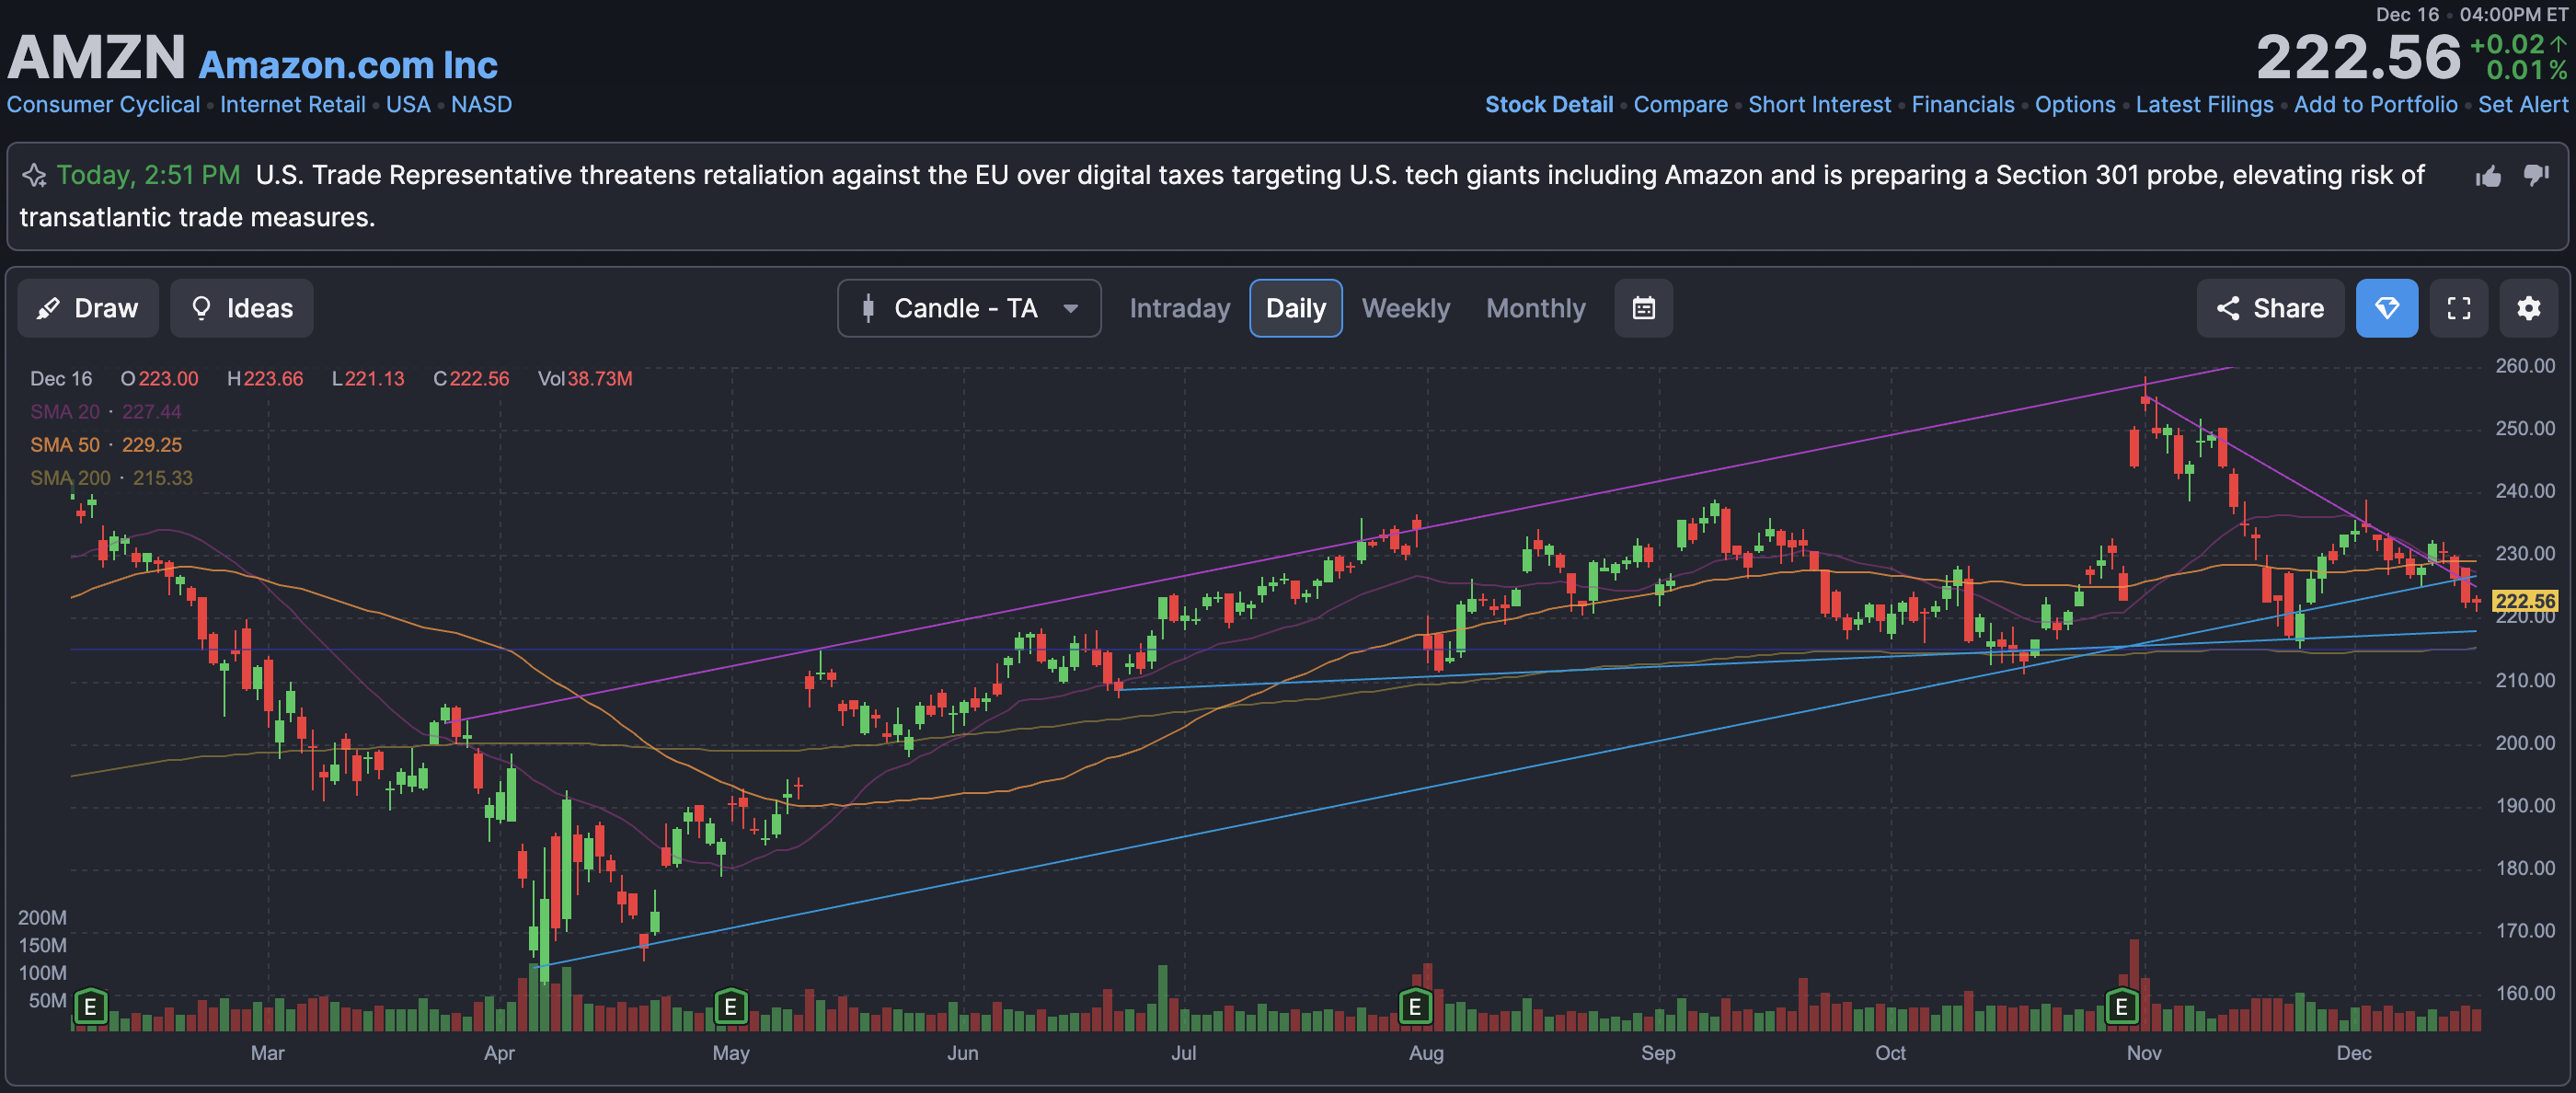This screenshot has width=2576, height=1093.
Task: Toggle the Daily timeframe button
Action: tap(1295, 308)
